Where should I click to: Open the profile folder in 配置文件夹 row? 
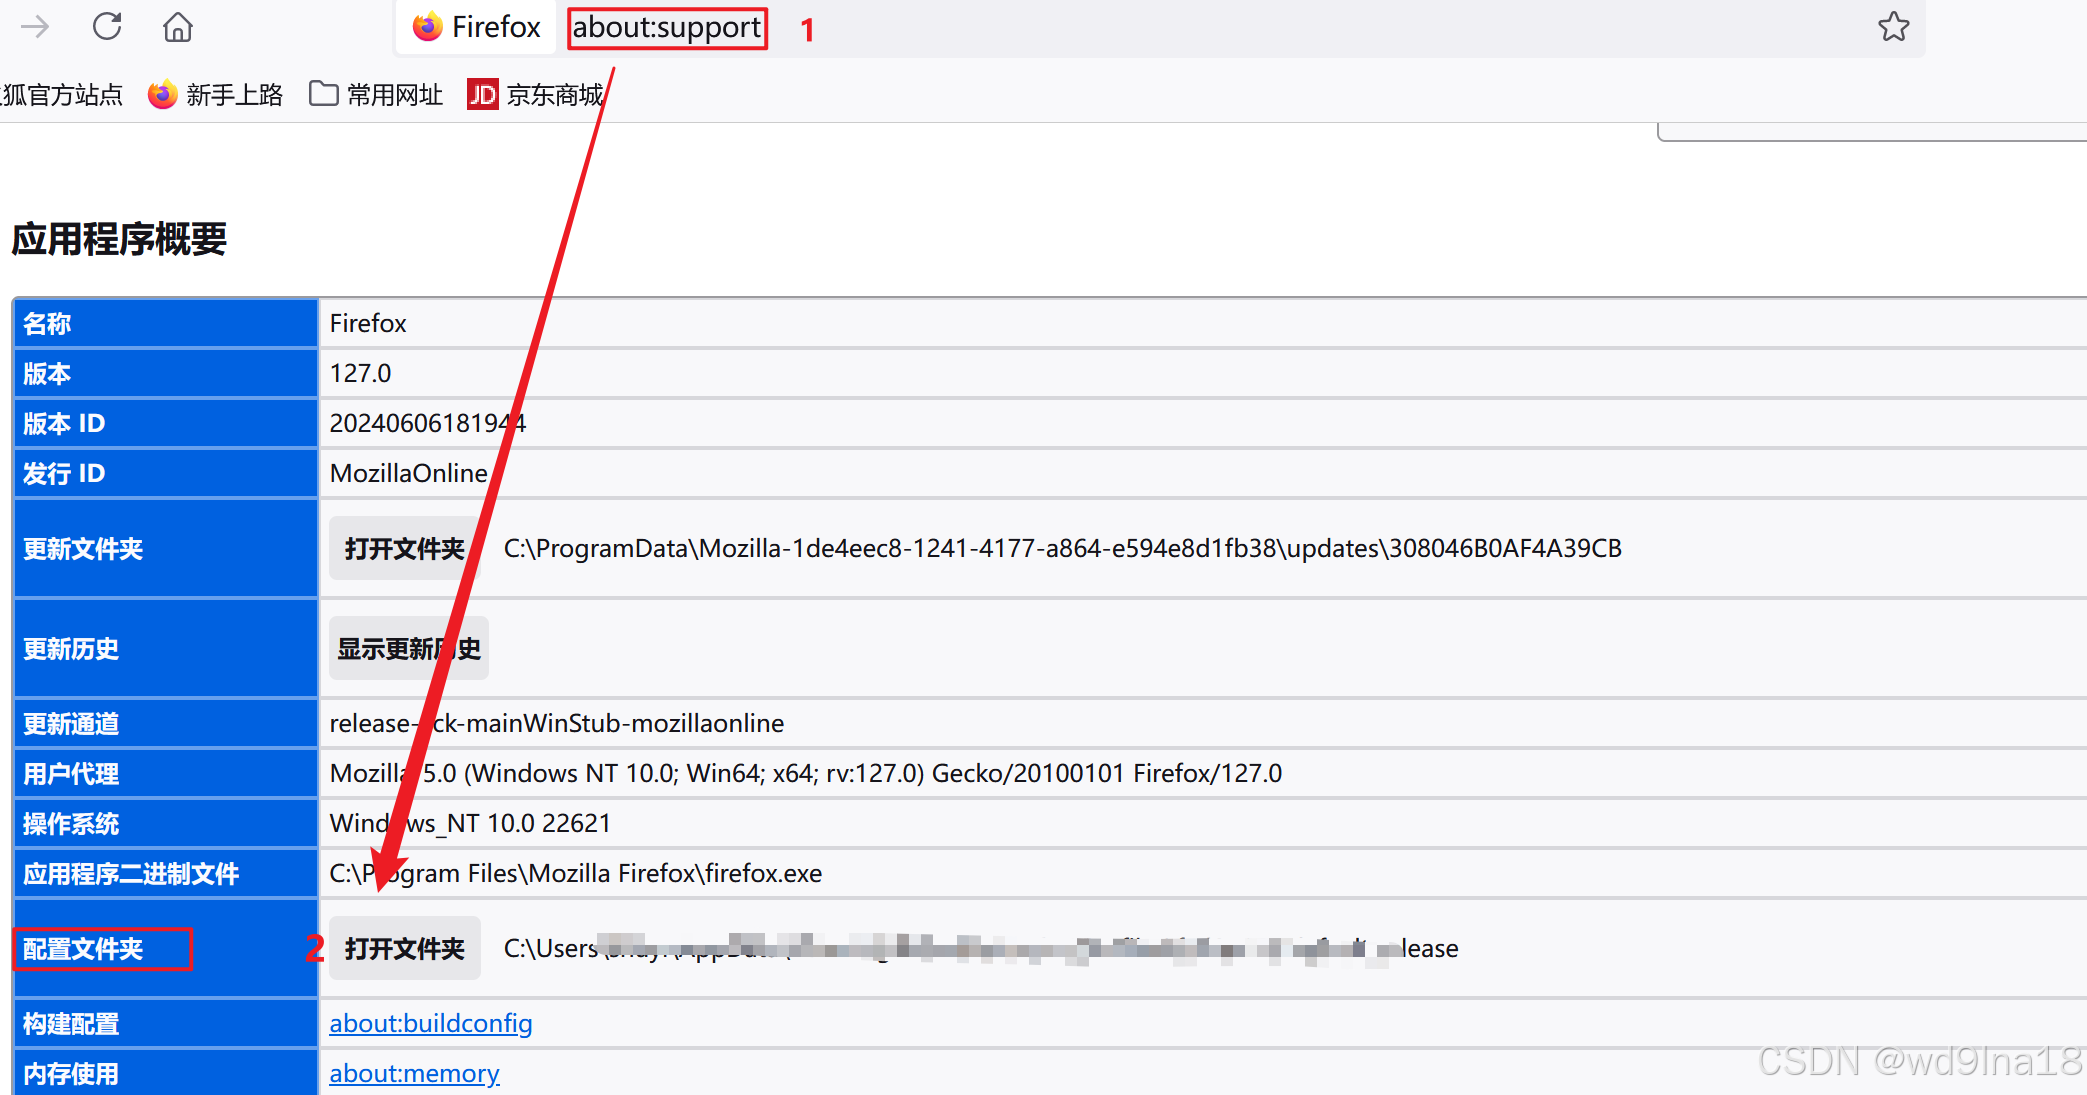404,948
